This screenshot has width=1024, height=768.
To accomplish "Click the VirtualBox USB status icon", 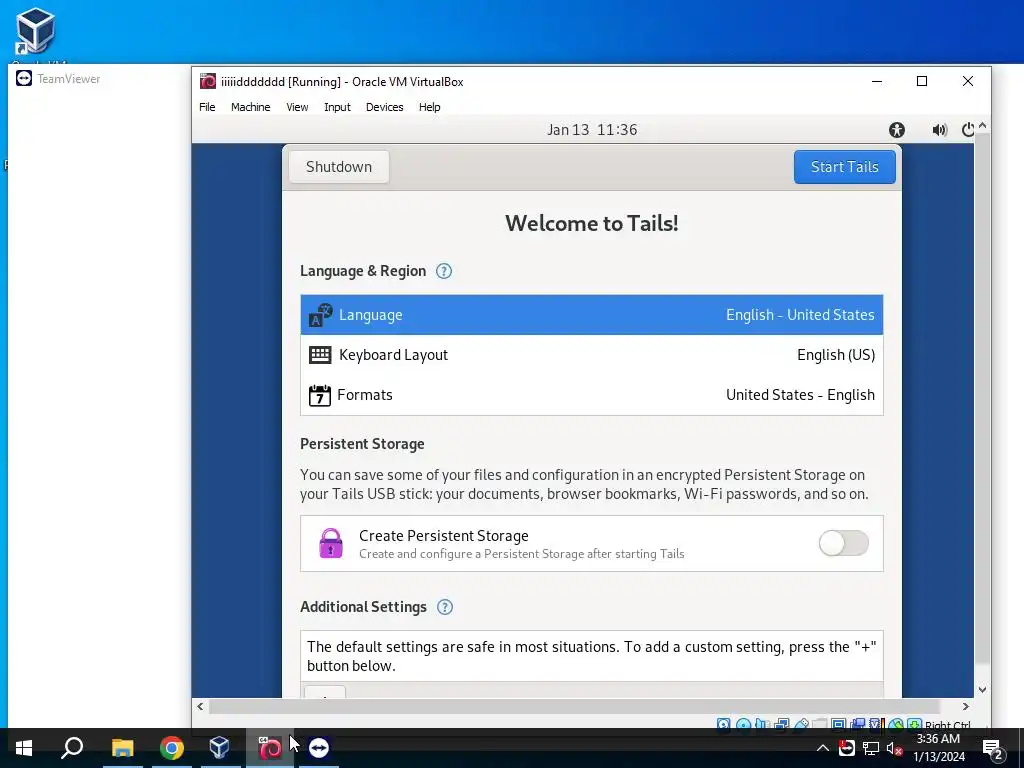I will click(801, 724).
